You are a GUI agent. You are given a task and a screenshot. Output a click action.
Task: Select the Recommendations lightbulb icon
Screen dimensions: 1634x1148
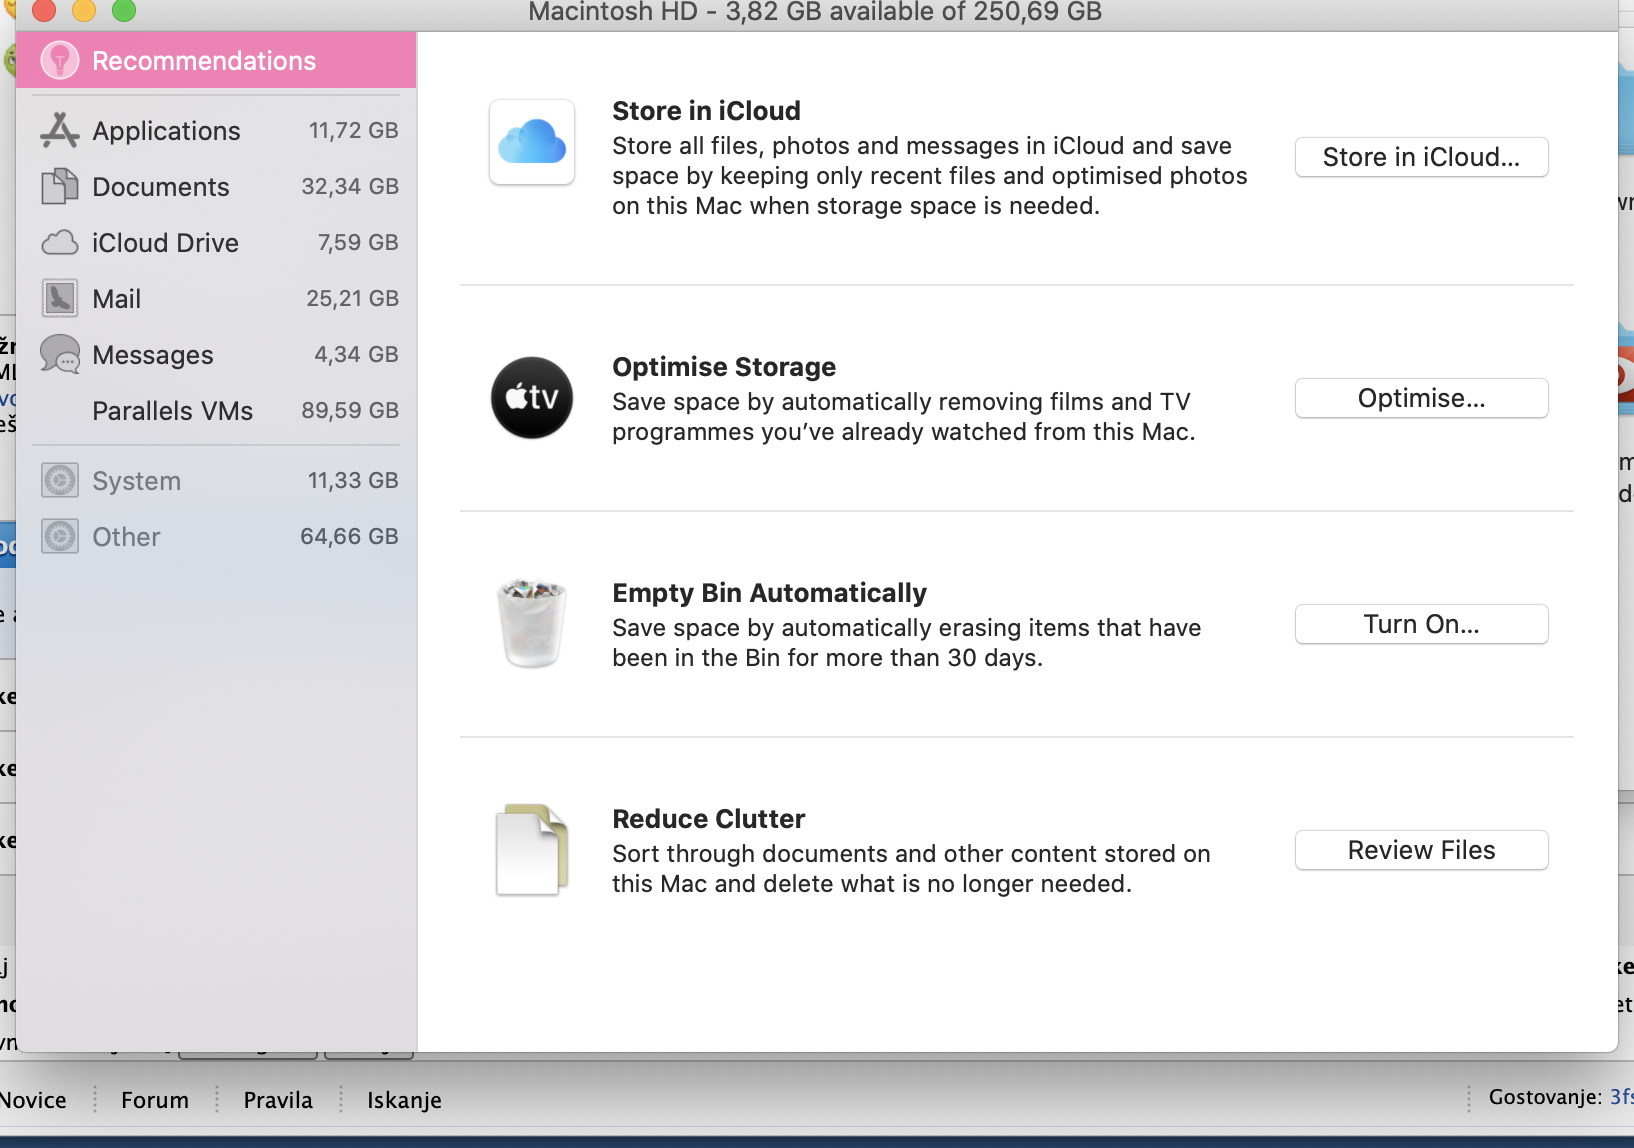60,61
